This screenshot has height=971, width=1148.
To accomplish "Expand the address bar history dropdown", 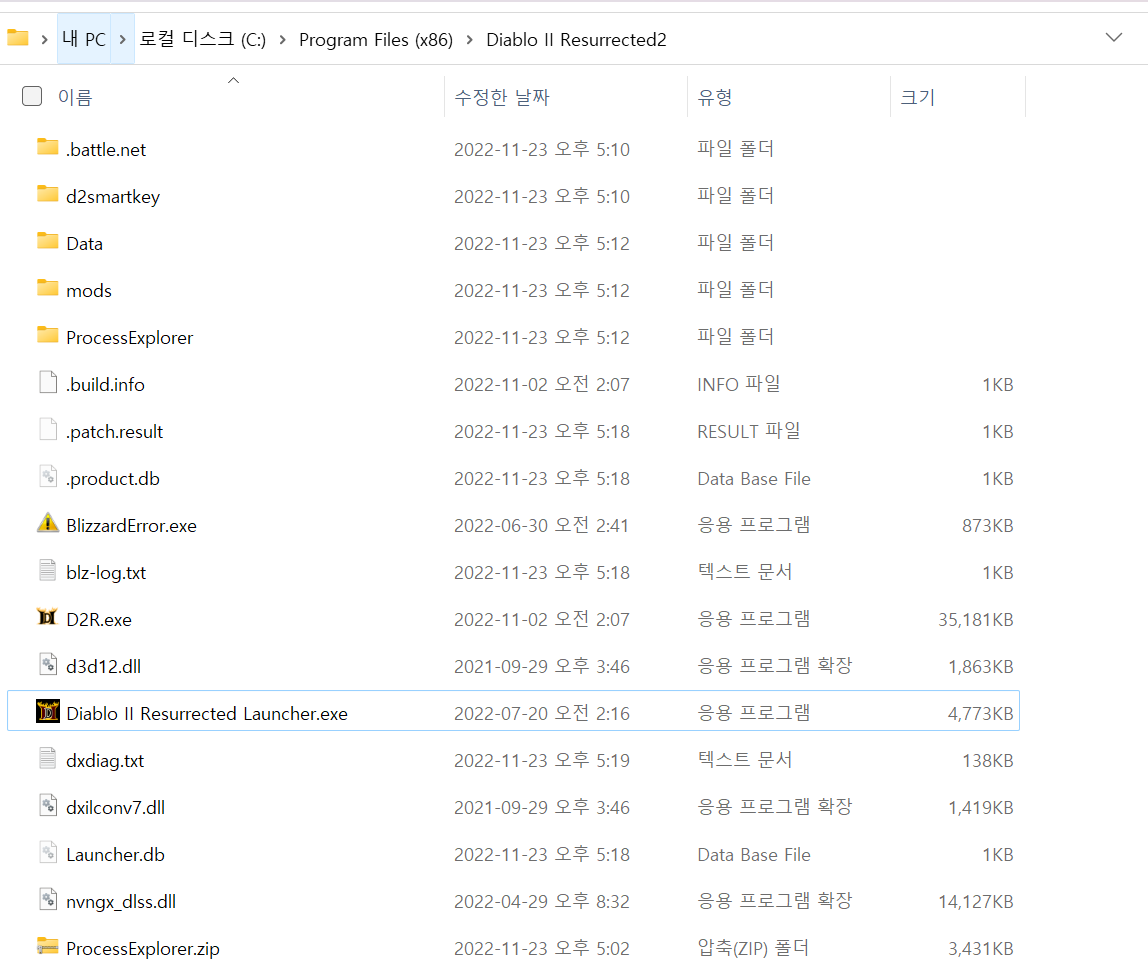I will pyautogui.click(x=1114, y=37).
